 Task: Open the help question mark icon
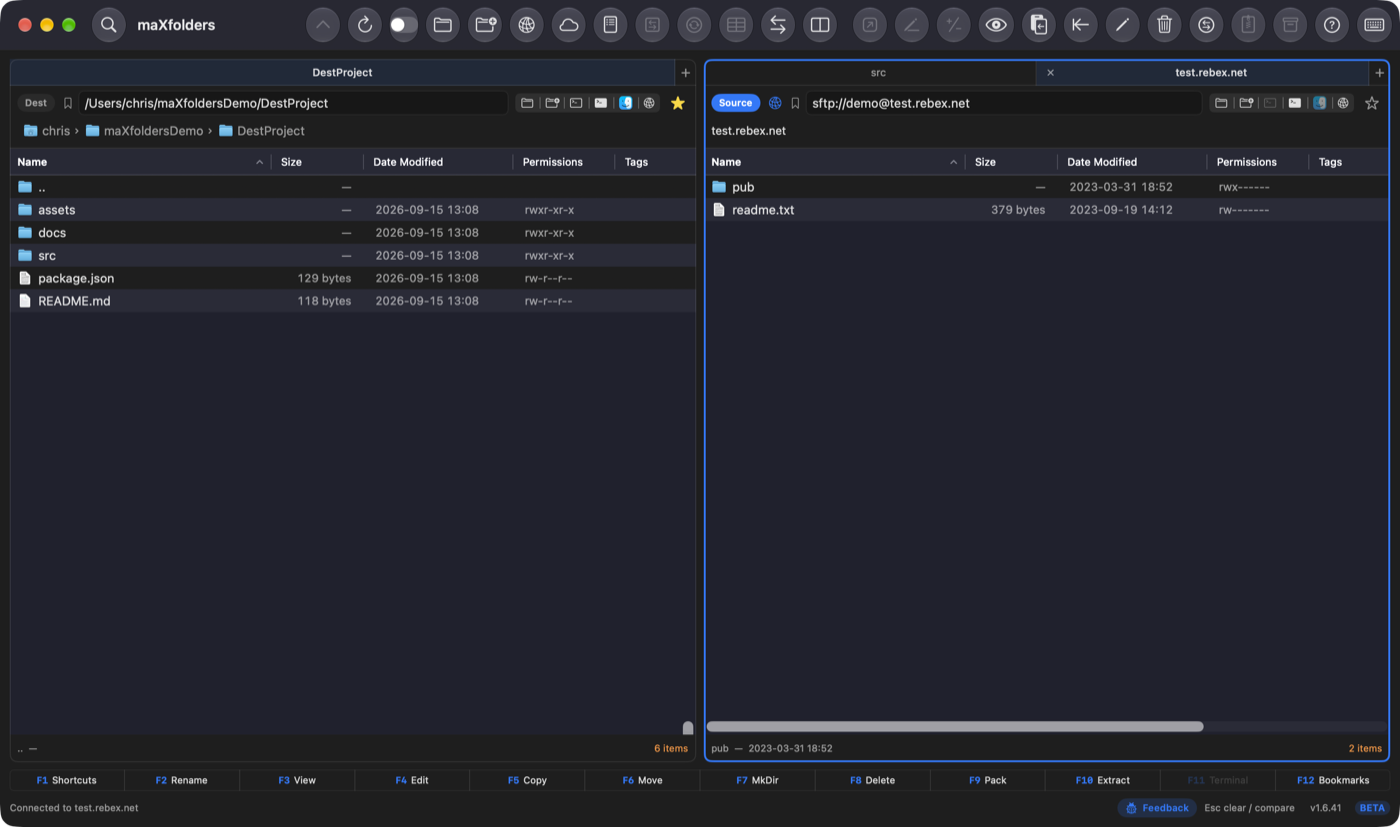pos(1332,25)
